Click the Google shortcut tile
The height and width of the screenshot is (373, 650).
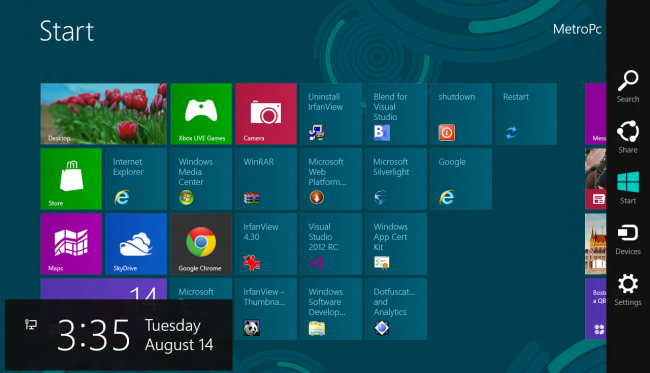click(x=461, y=179)
